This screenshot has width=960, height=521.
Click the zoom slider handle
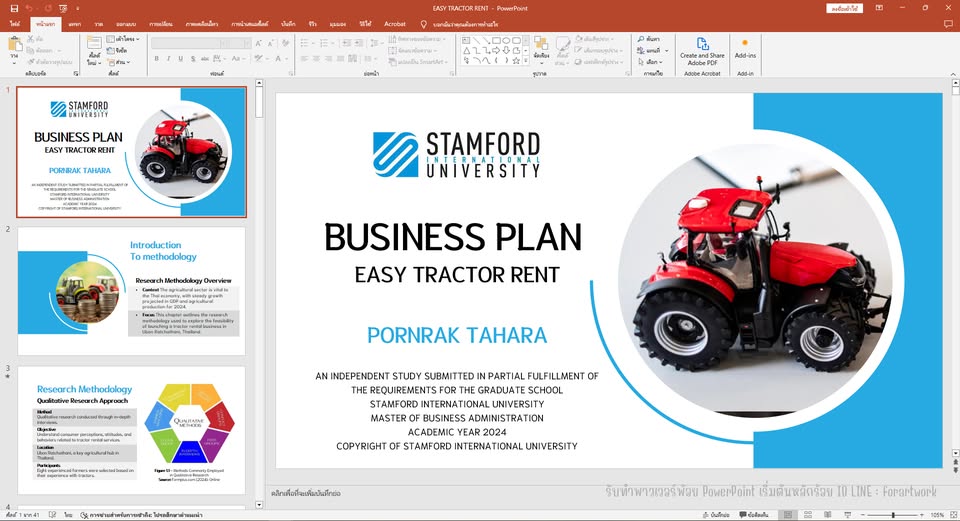tap(893, 515)
